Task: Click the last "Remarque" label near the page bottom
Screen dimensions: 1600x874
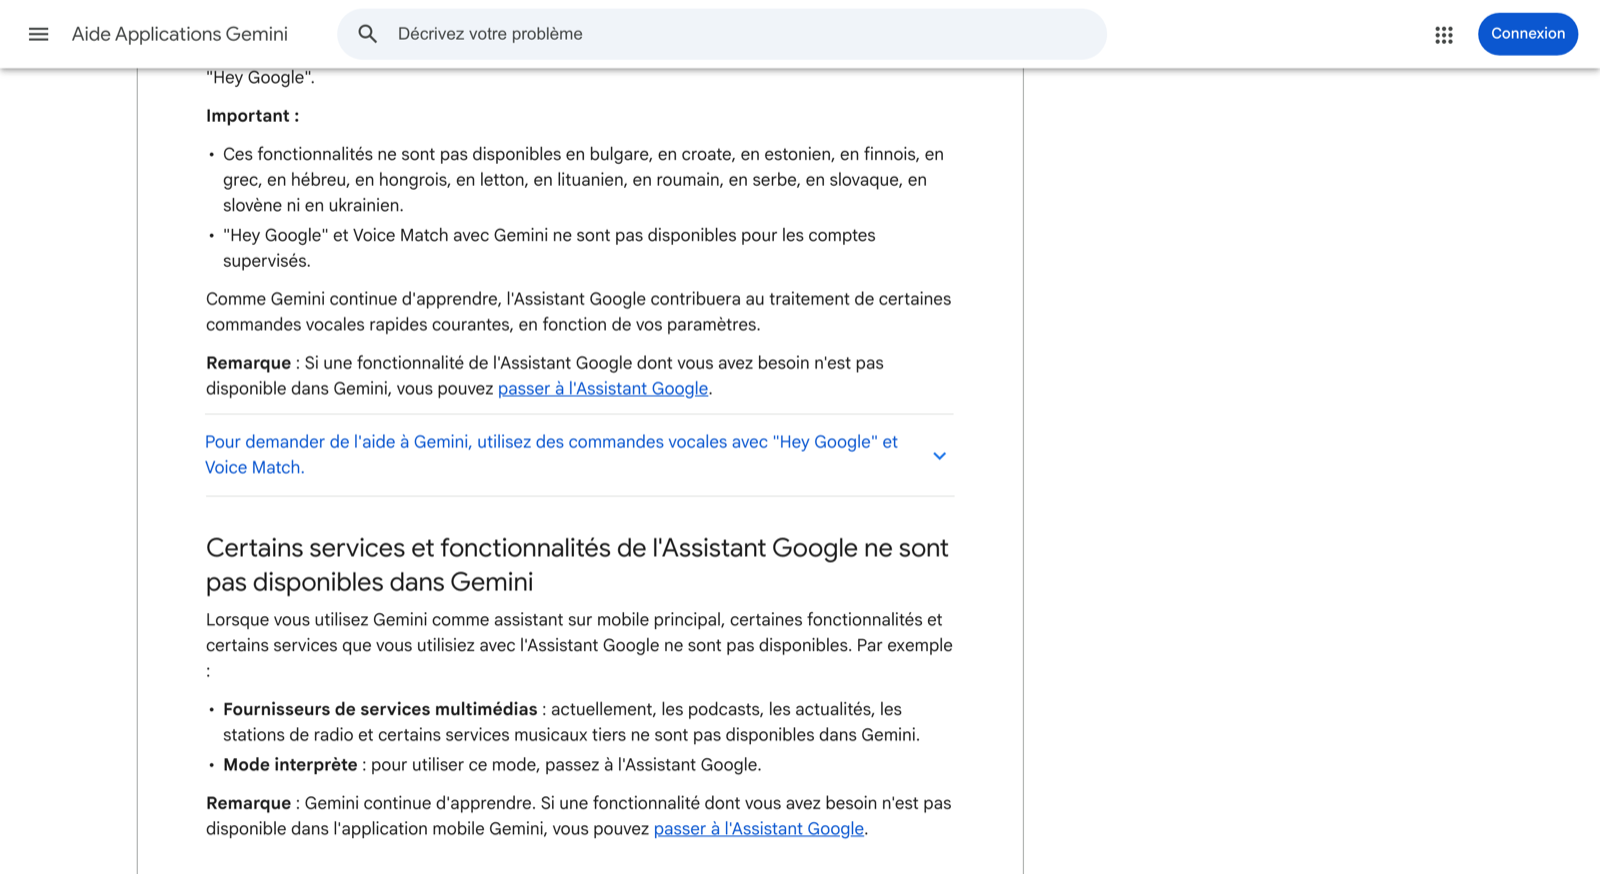Action: coord(248,803)
